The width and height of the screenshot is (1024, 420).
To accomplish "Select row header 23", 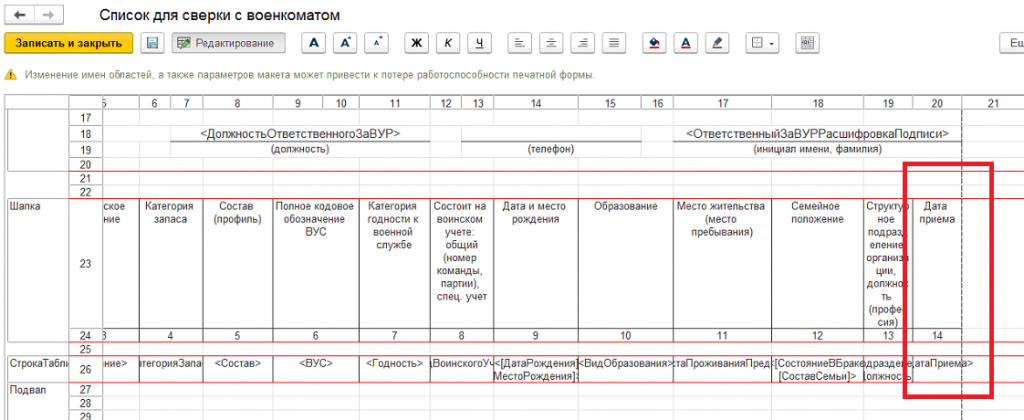I will pos(86,264).
